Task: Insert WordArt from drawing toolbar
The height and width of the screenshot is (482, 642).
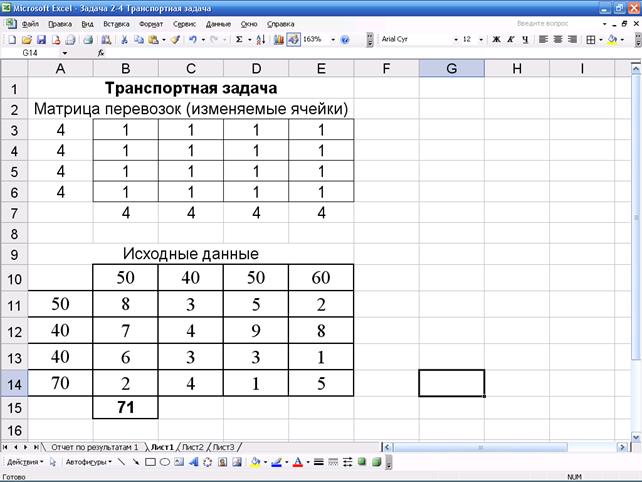Action: [193, 462]
